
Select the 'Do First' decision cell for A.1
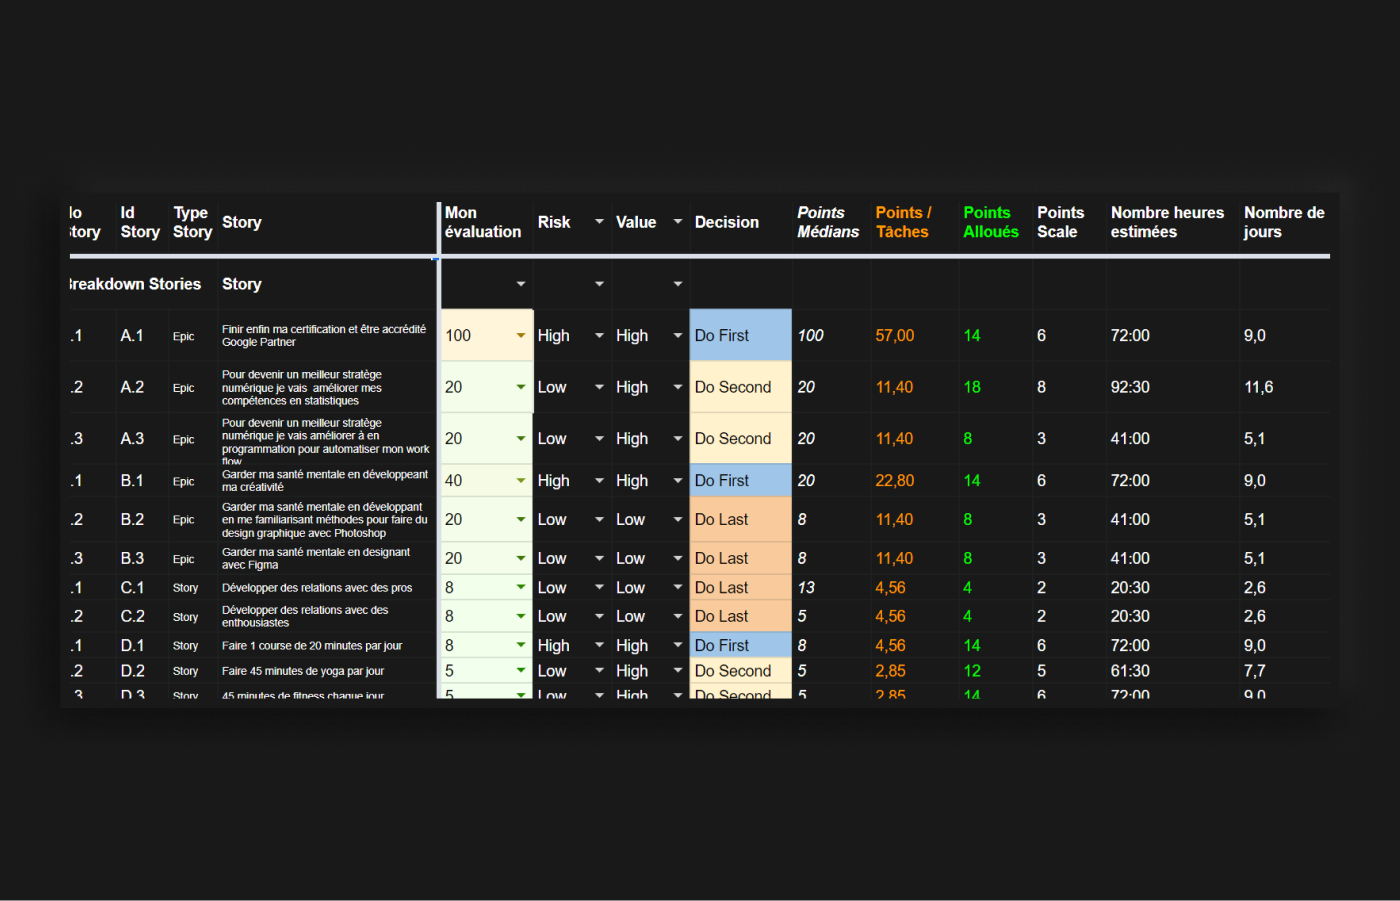pos(740,336)
